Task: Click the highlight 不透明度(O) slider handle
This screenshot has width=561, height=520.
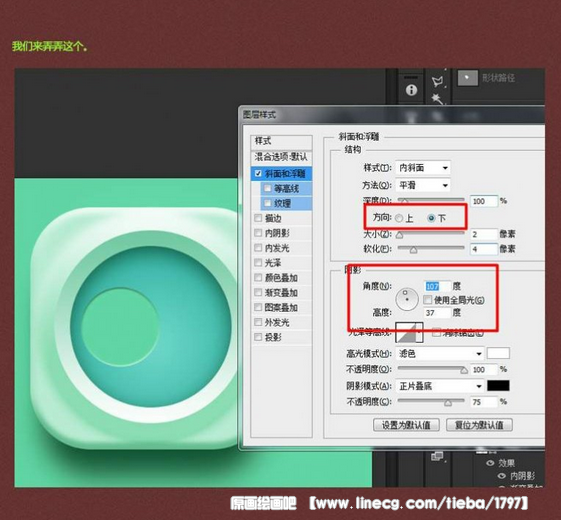Action: coord(464,371)
